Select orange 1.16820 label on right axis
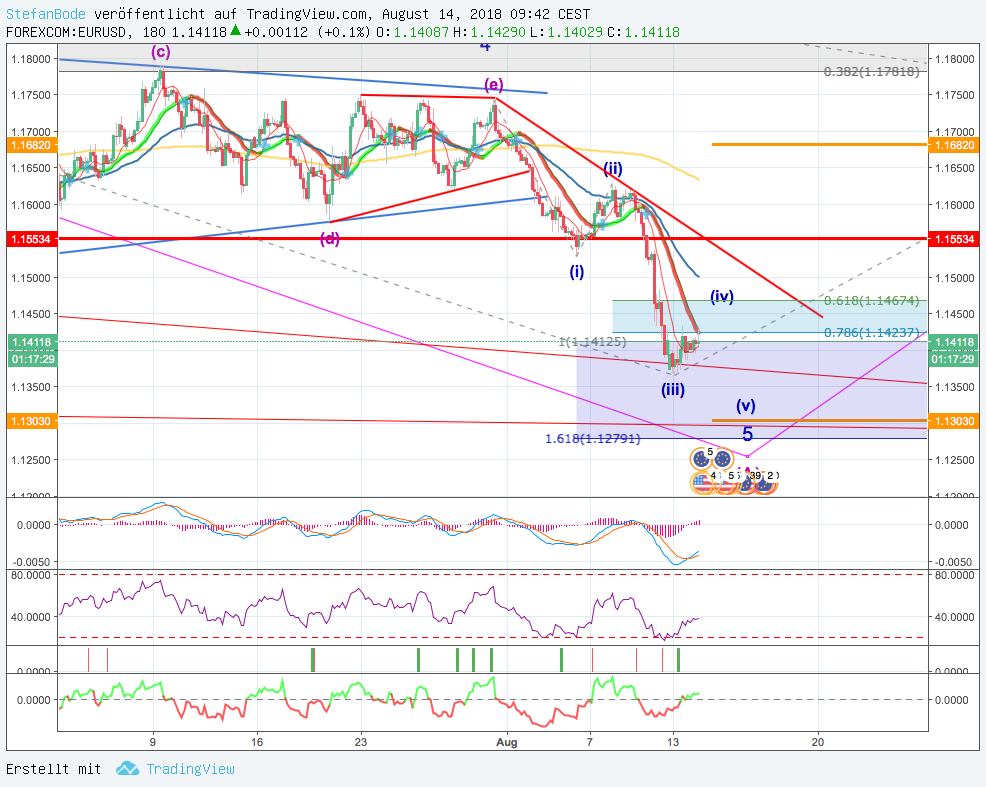Viewport: 986px width, 787px height. (x=955, y=145)
